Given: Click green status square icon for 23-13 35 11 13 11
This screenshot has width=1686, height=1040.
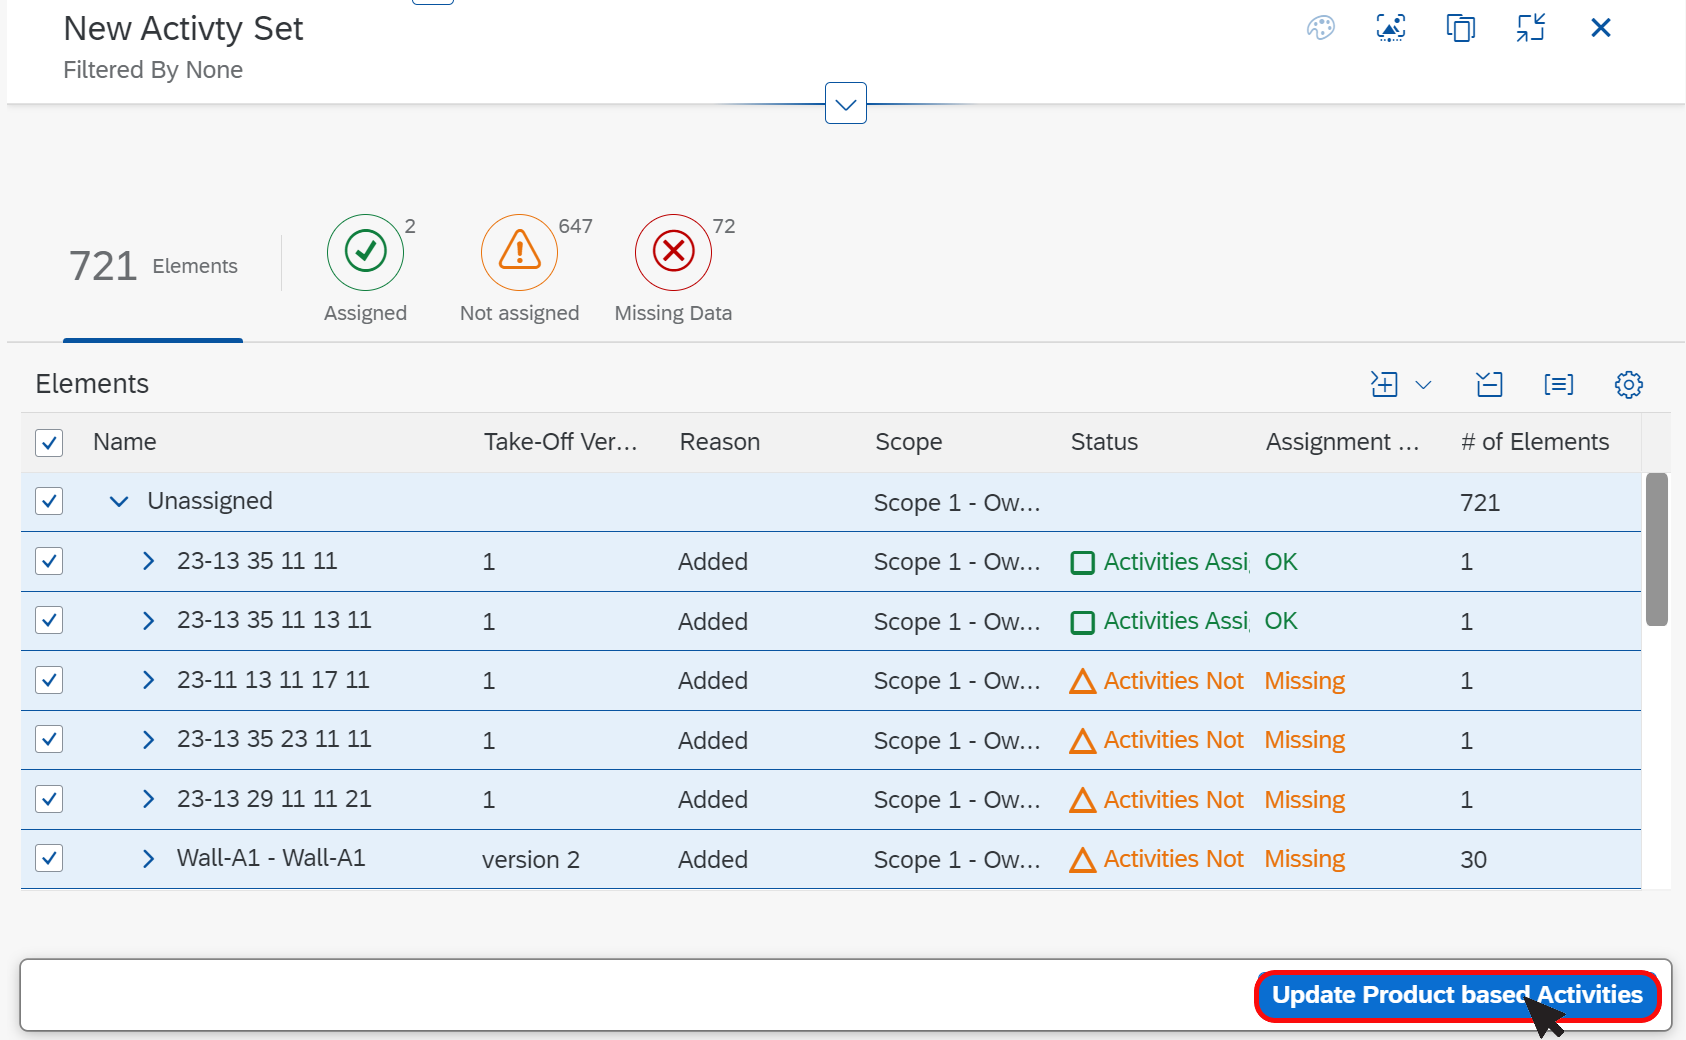Looking at the screenshot, I should [1082, 622].
